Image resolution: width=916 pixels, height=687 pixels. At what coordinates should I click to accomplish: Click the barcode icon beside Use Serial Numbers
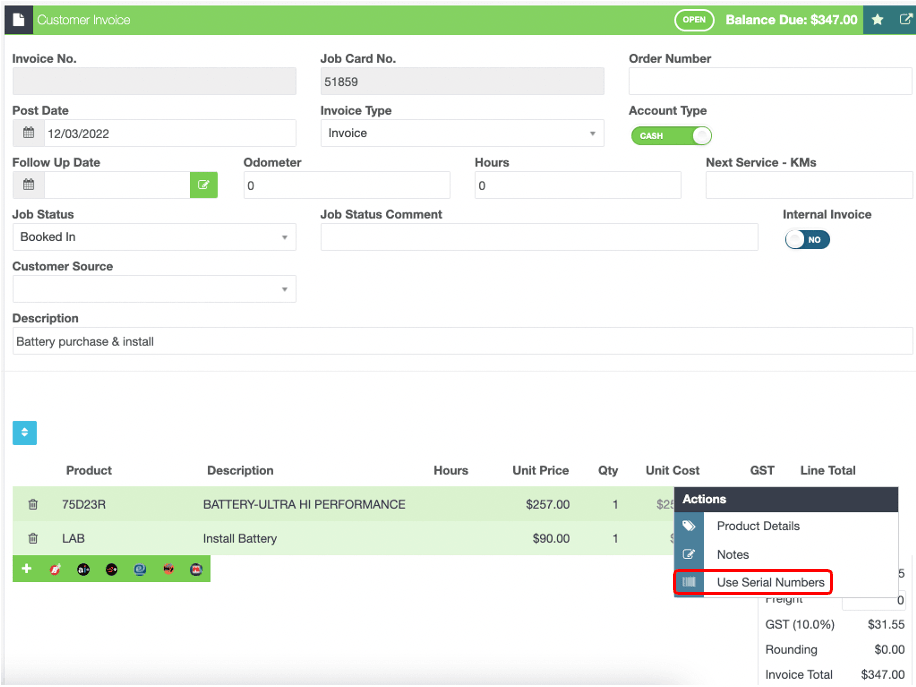[x=689, y=582]
